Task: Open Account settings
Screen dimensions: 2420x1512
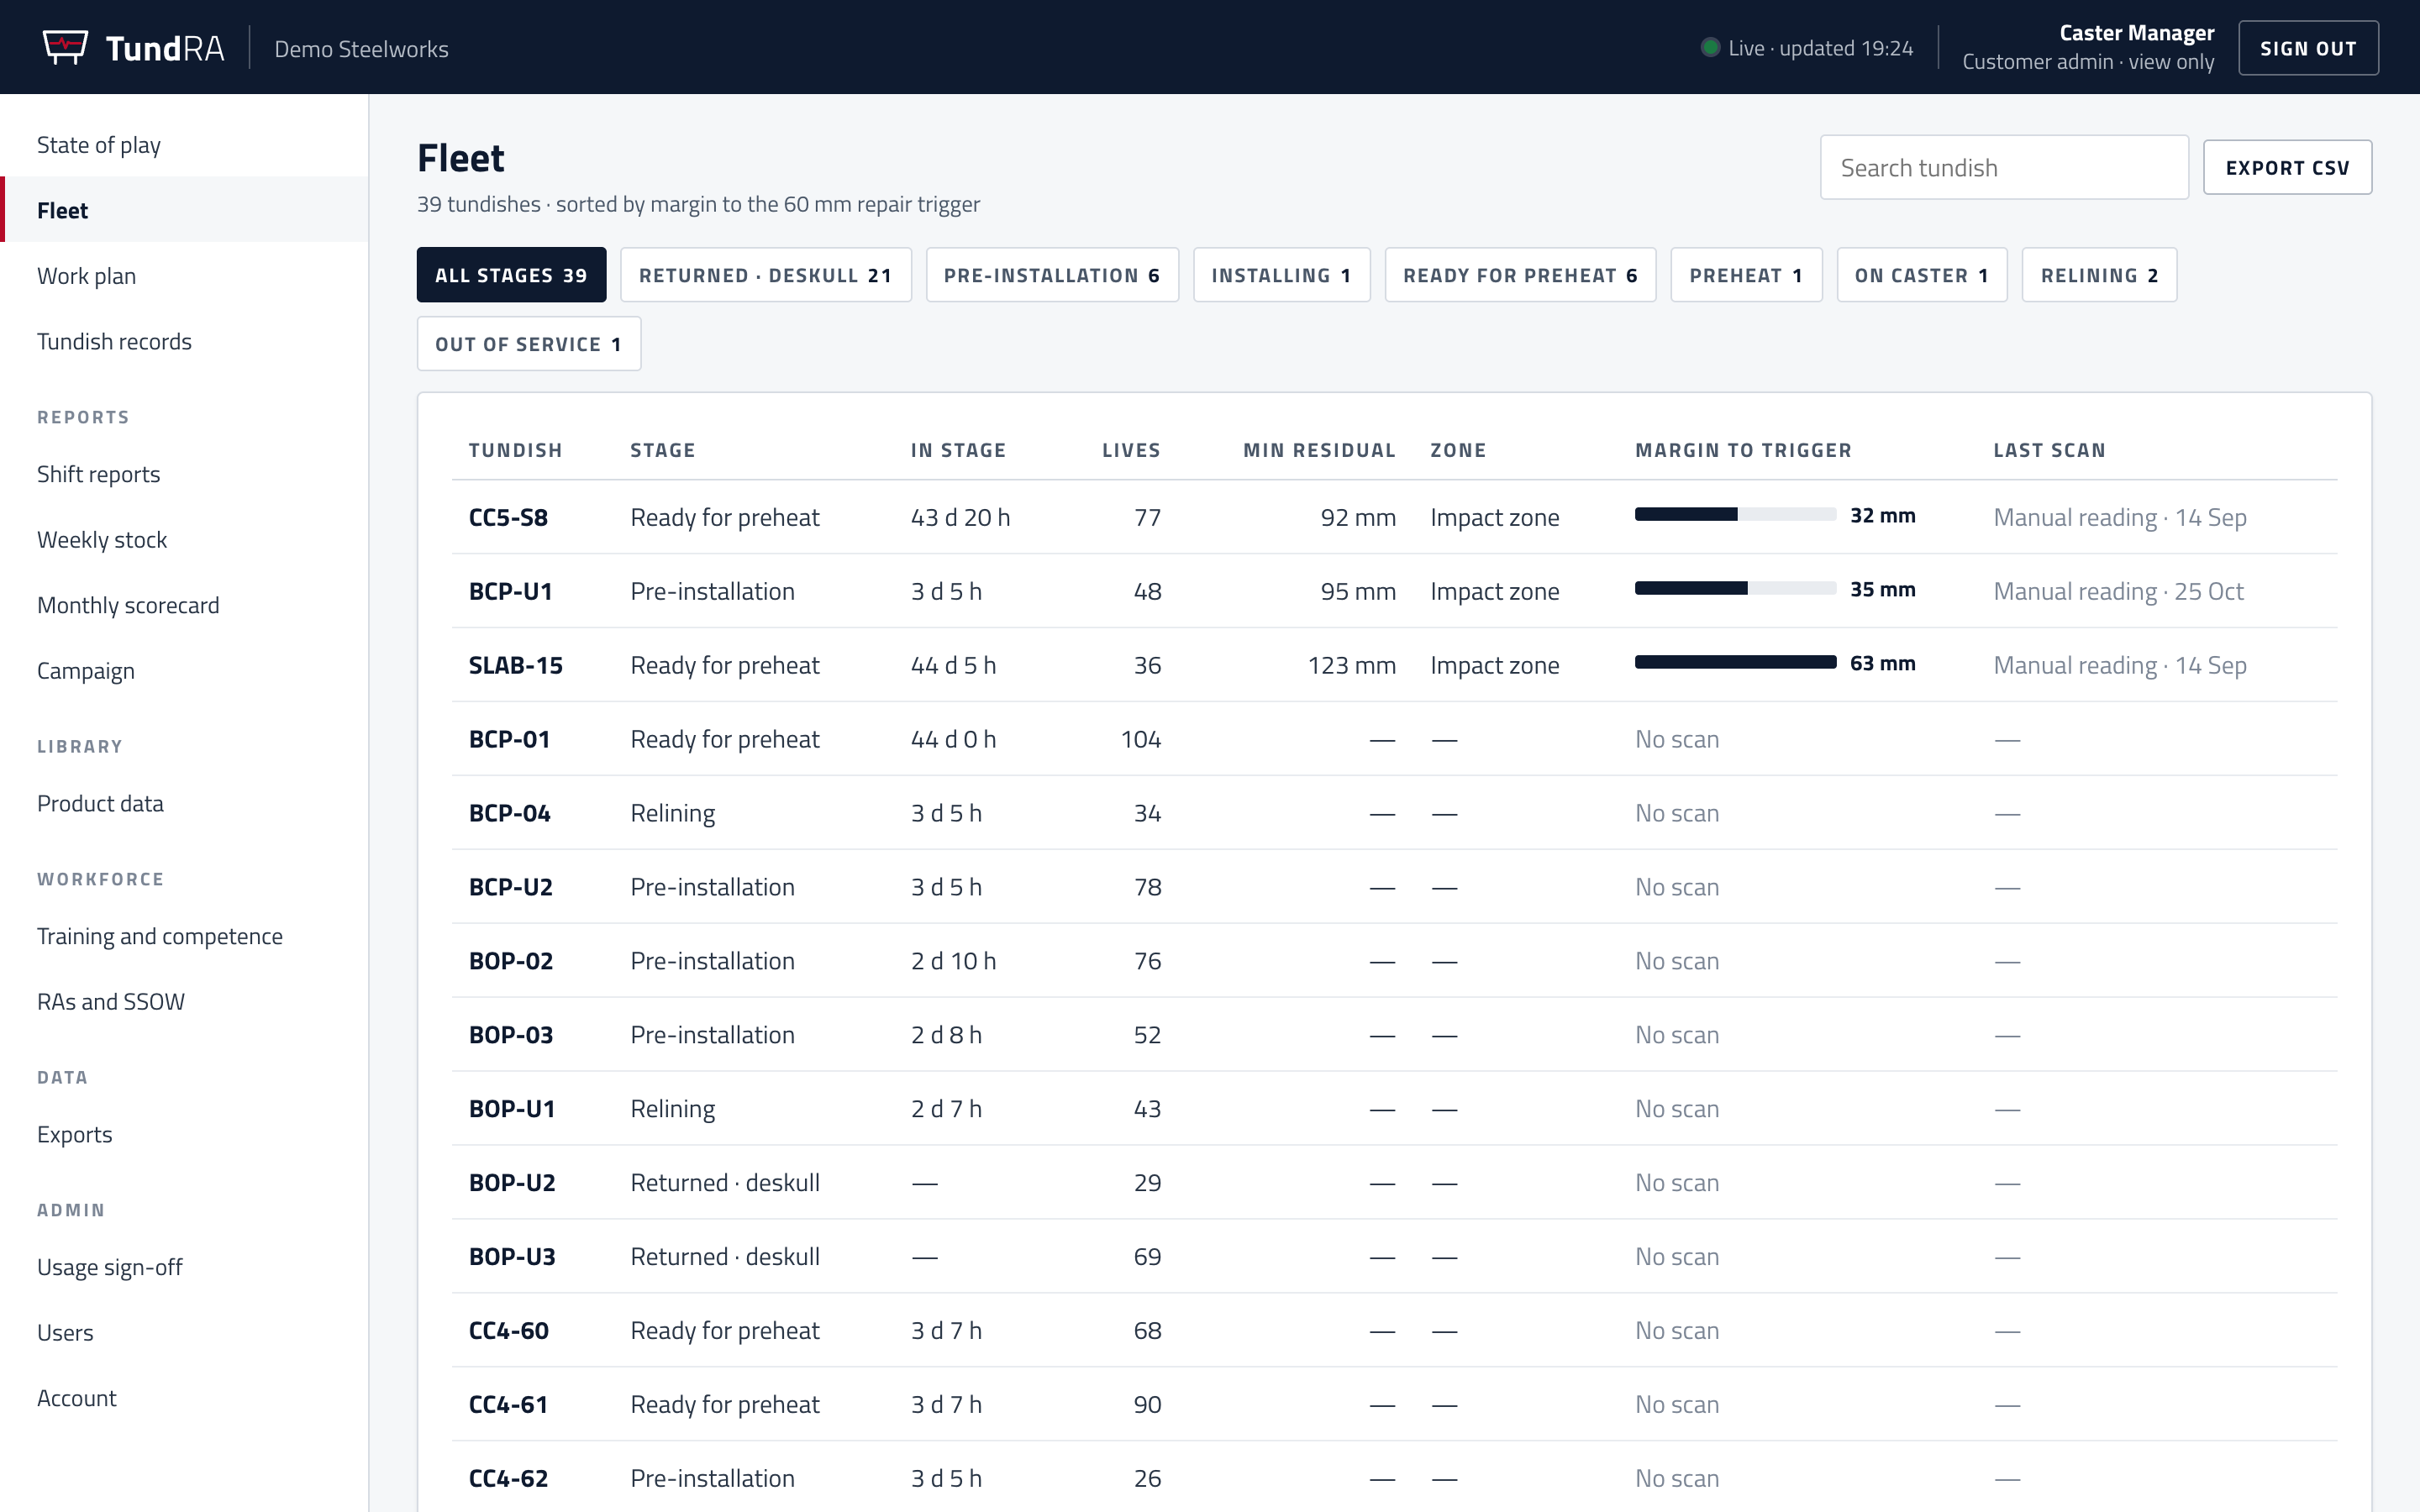Action: tap(184, 1398)
